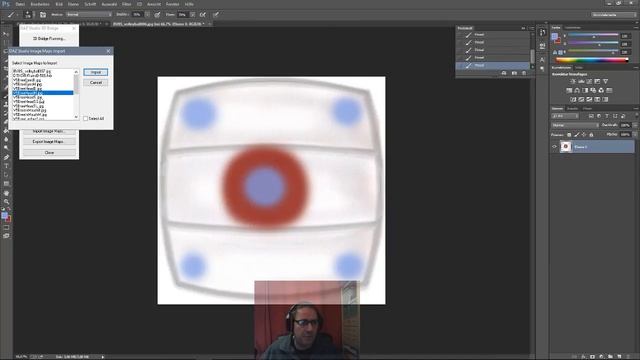Click the Close button in the Bridge window
Viewport: 640px width, 360px height.
pos(49,153)
